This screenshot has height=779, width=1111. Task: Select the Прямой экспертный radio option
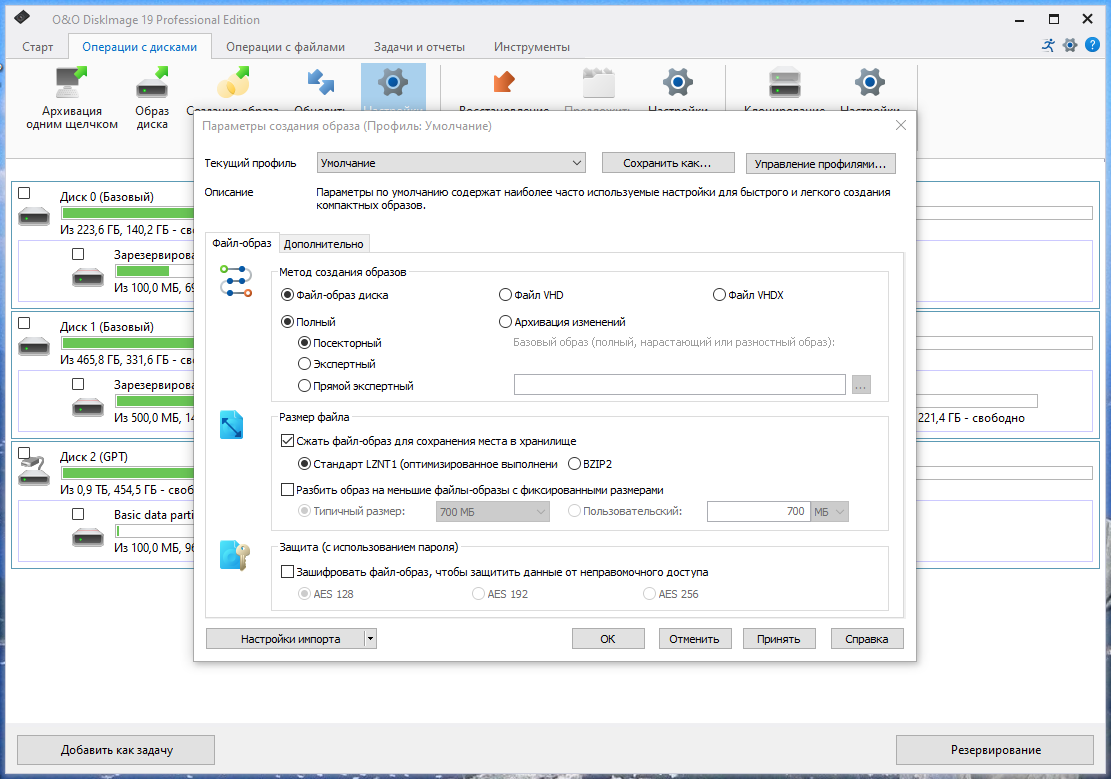304,386
